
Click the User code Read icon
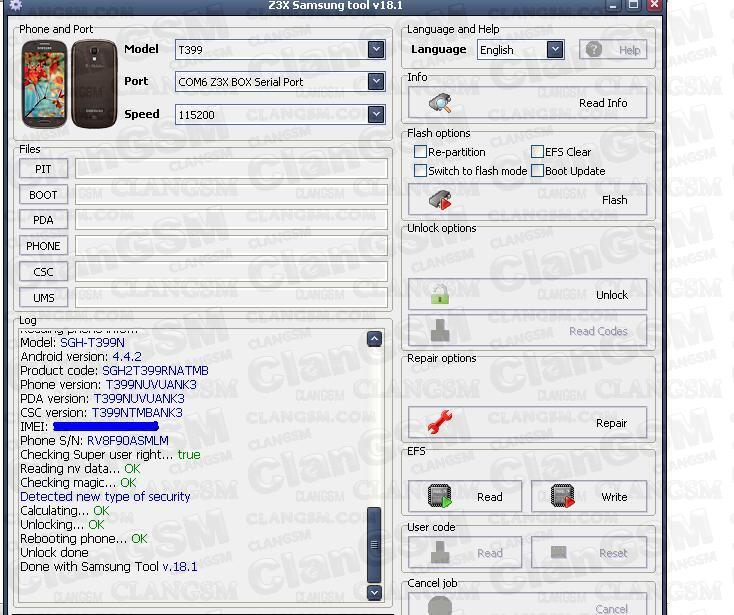[440, 552]
